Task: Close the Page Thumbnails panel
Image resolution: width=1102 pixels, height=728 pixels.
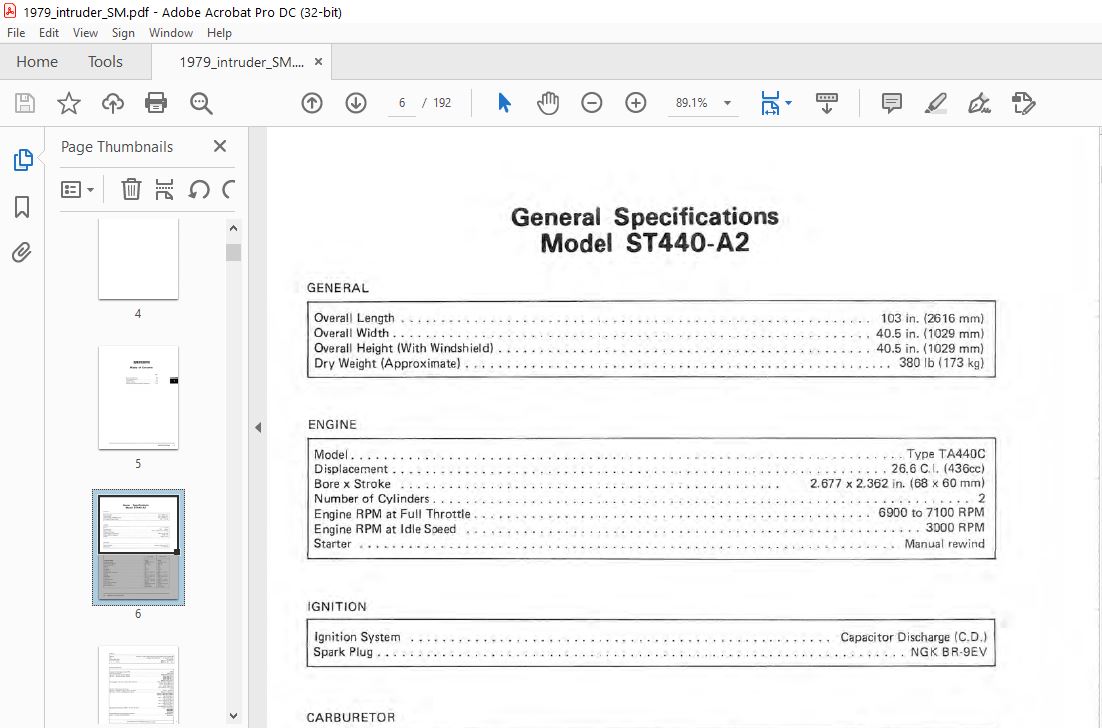Action: [220, 146]
